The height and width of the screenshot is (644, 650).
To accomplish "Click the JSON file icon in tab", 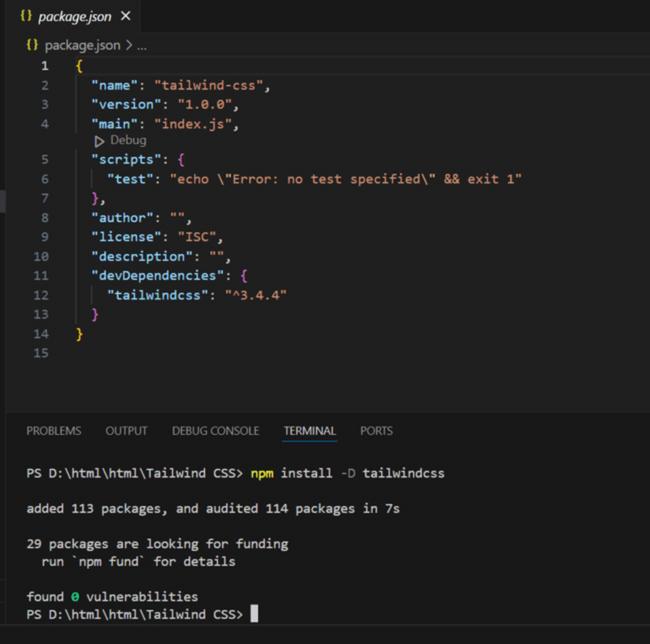I will (x=26, y=16).
